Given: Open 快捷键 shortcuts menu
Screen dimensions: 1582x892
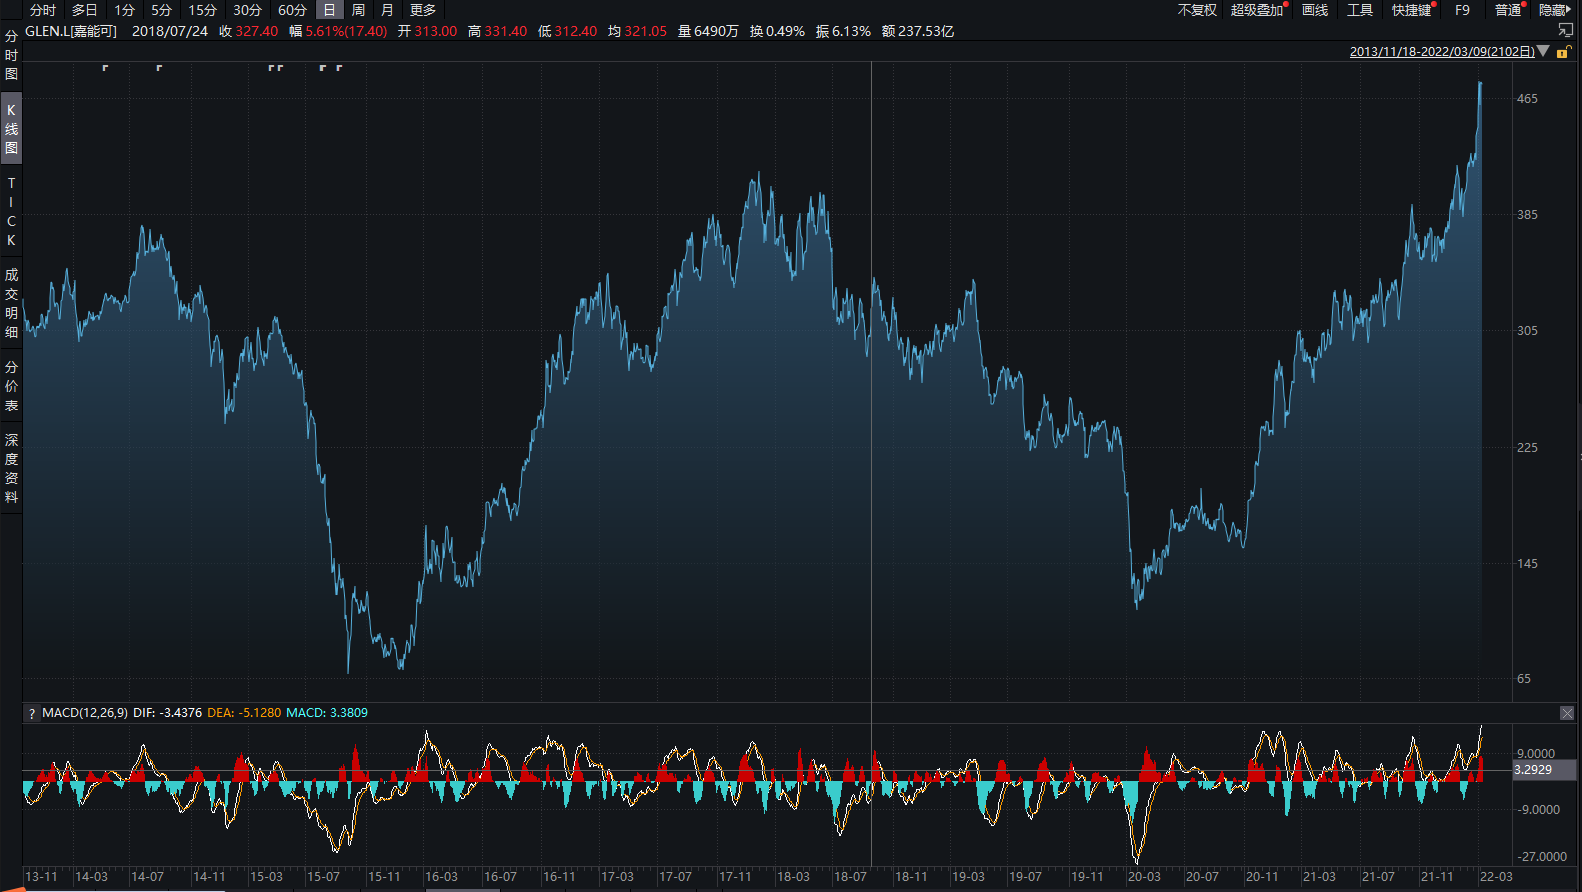Looking at the screenshot, I should [1411, 10].
